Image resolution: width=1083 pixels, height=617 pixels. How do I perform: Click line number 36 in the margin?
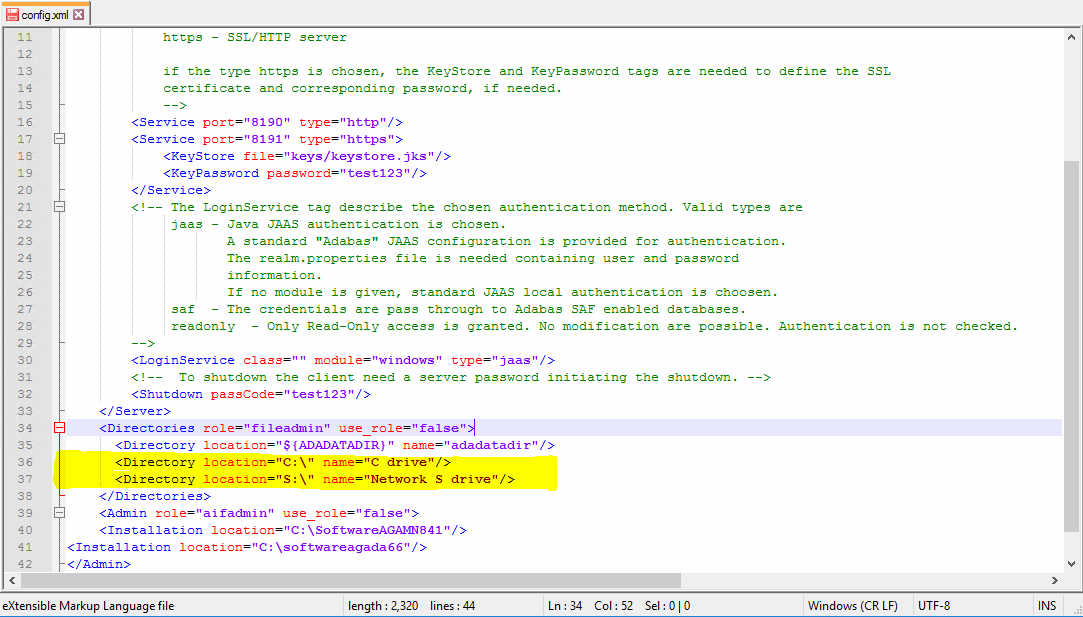24,462
